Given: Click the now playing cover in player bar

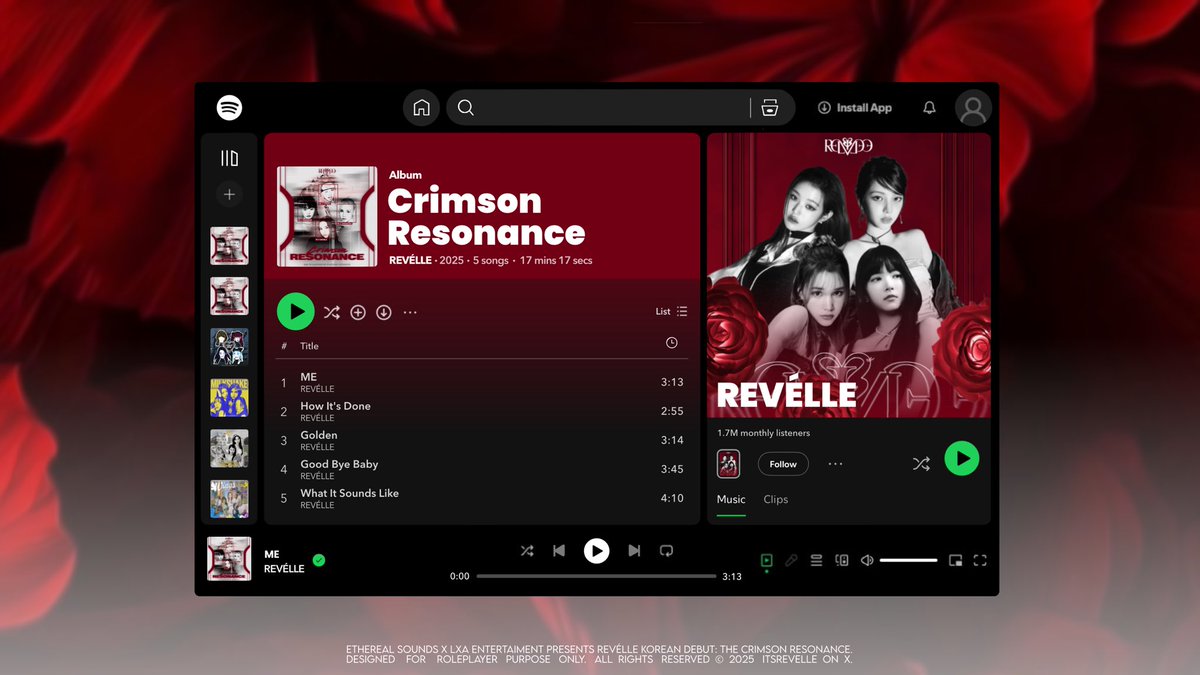Looking at the screenshot, I should (x=229, y=559).
